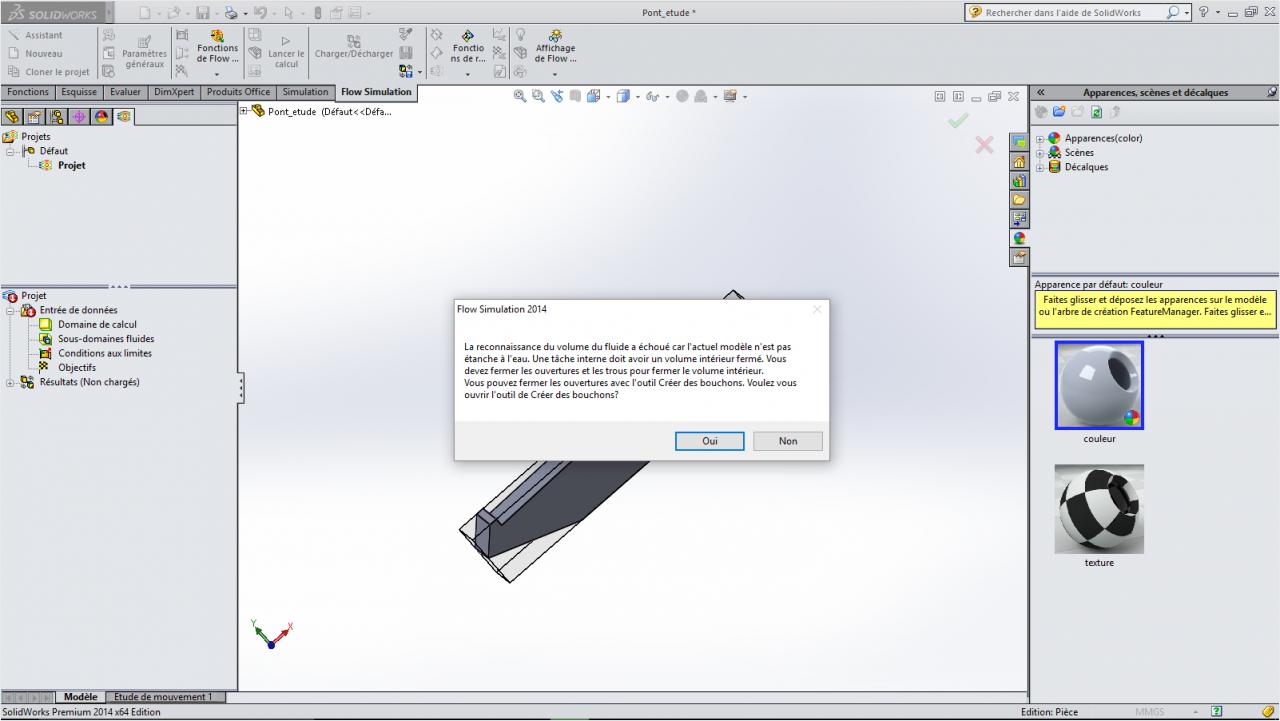Switch to Etude de mouvement 1 tab
Viewport: 1280px width, 721px height.
point(165,697)
